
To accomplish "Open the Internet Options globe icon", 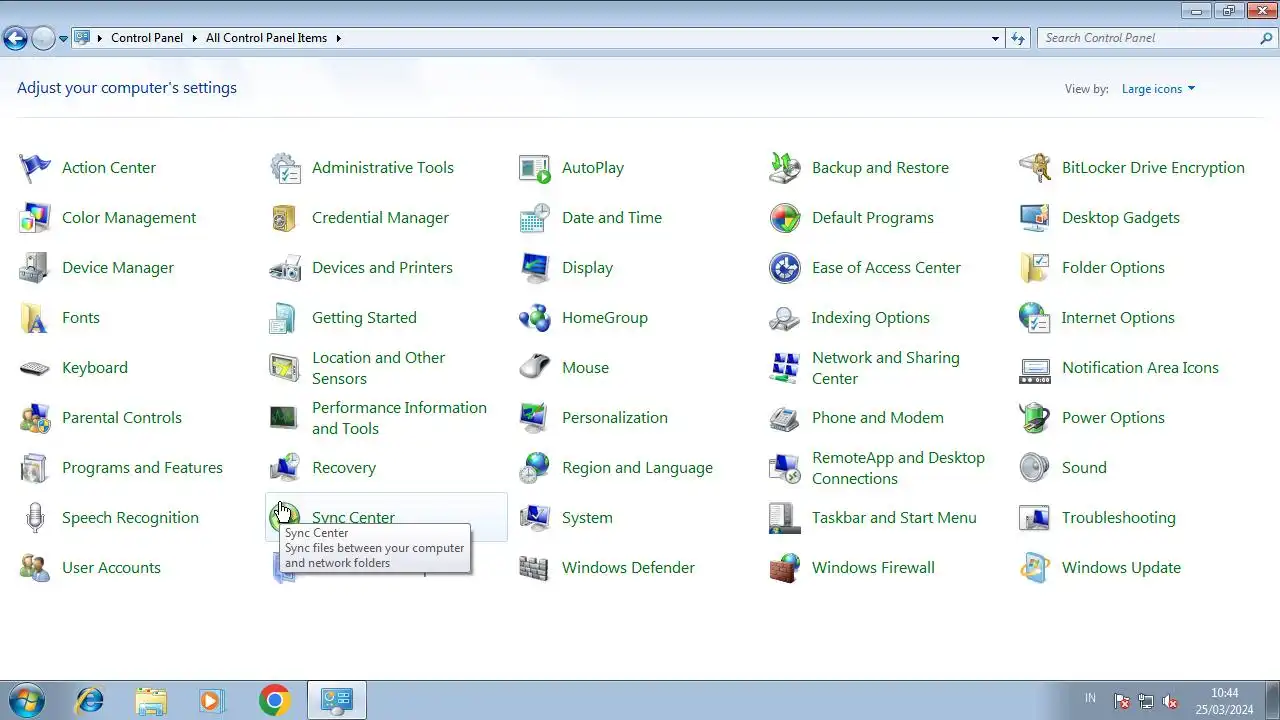I will 1035,318.
